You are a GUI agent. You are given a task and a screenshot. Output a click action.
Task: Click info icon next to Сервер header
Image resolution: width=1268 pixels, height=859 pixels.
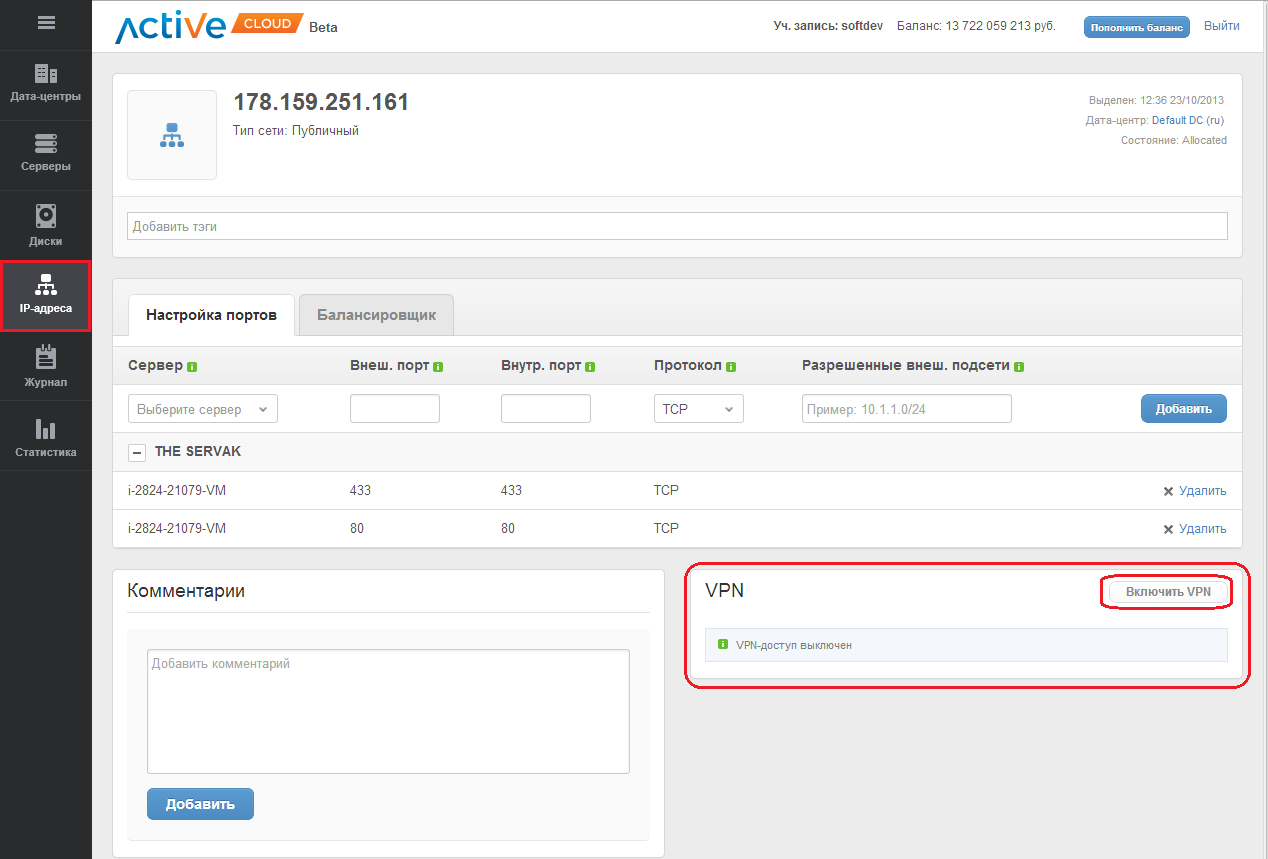click(x=192, y=367)
